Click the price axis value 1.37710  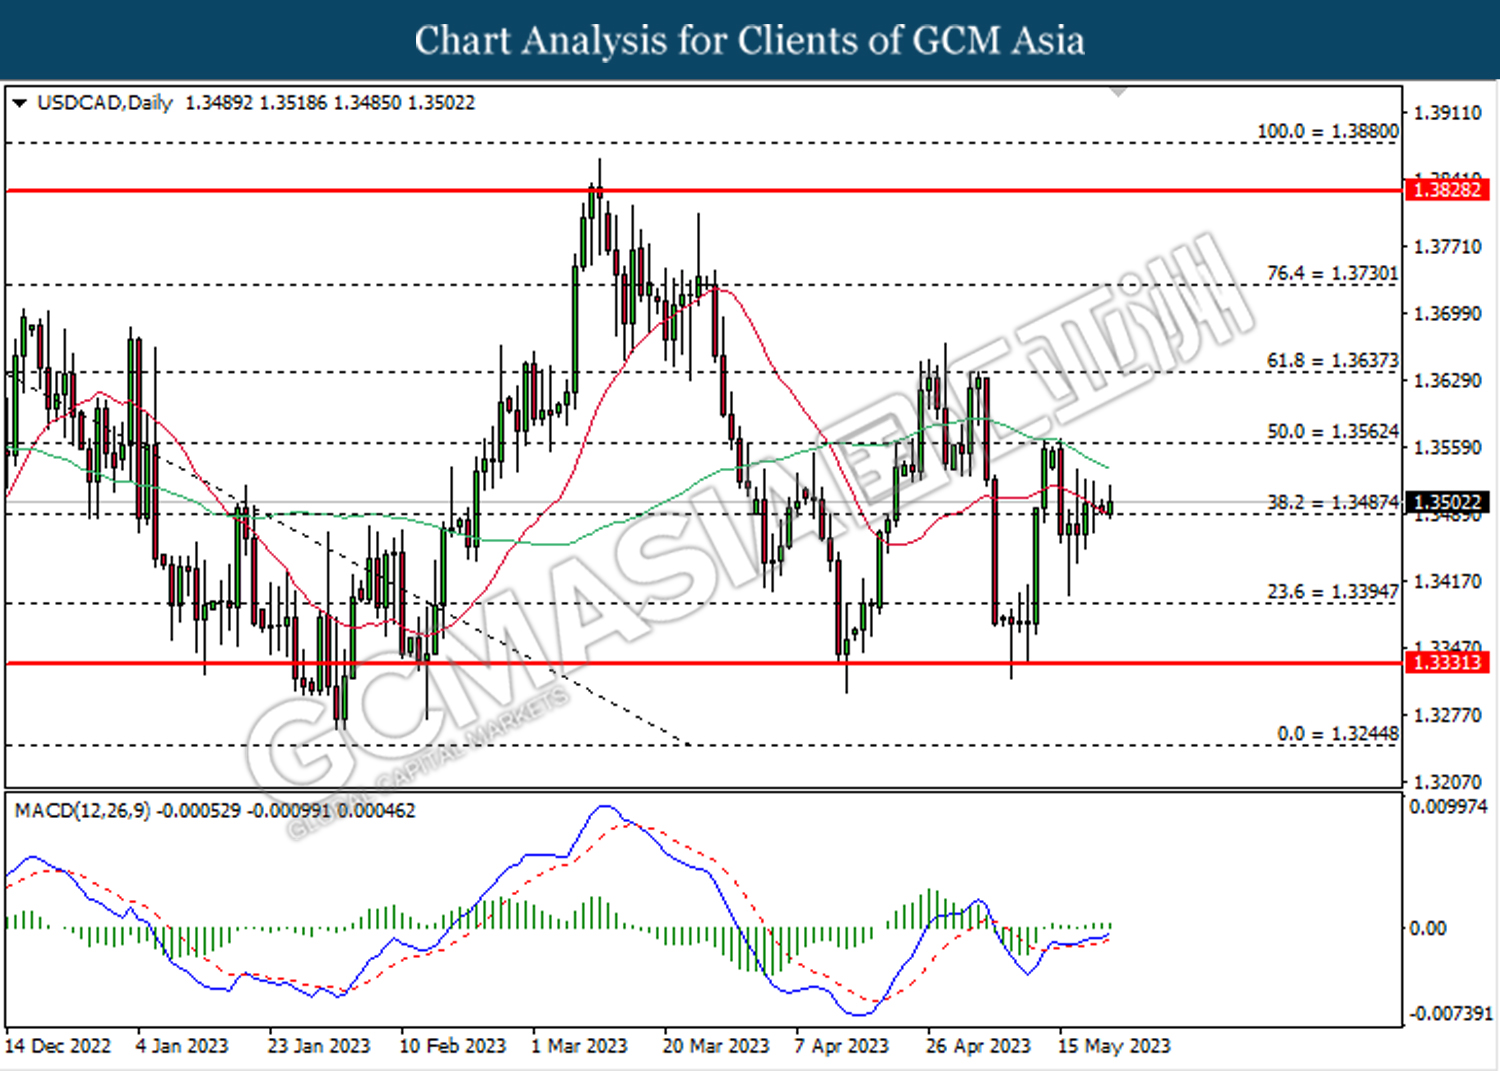(x=1447, y=246)
